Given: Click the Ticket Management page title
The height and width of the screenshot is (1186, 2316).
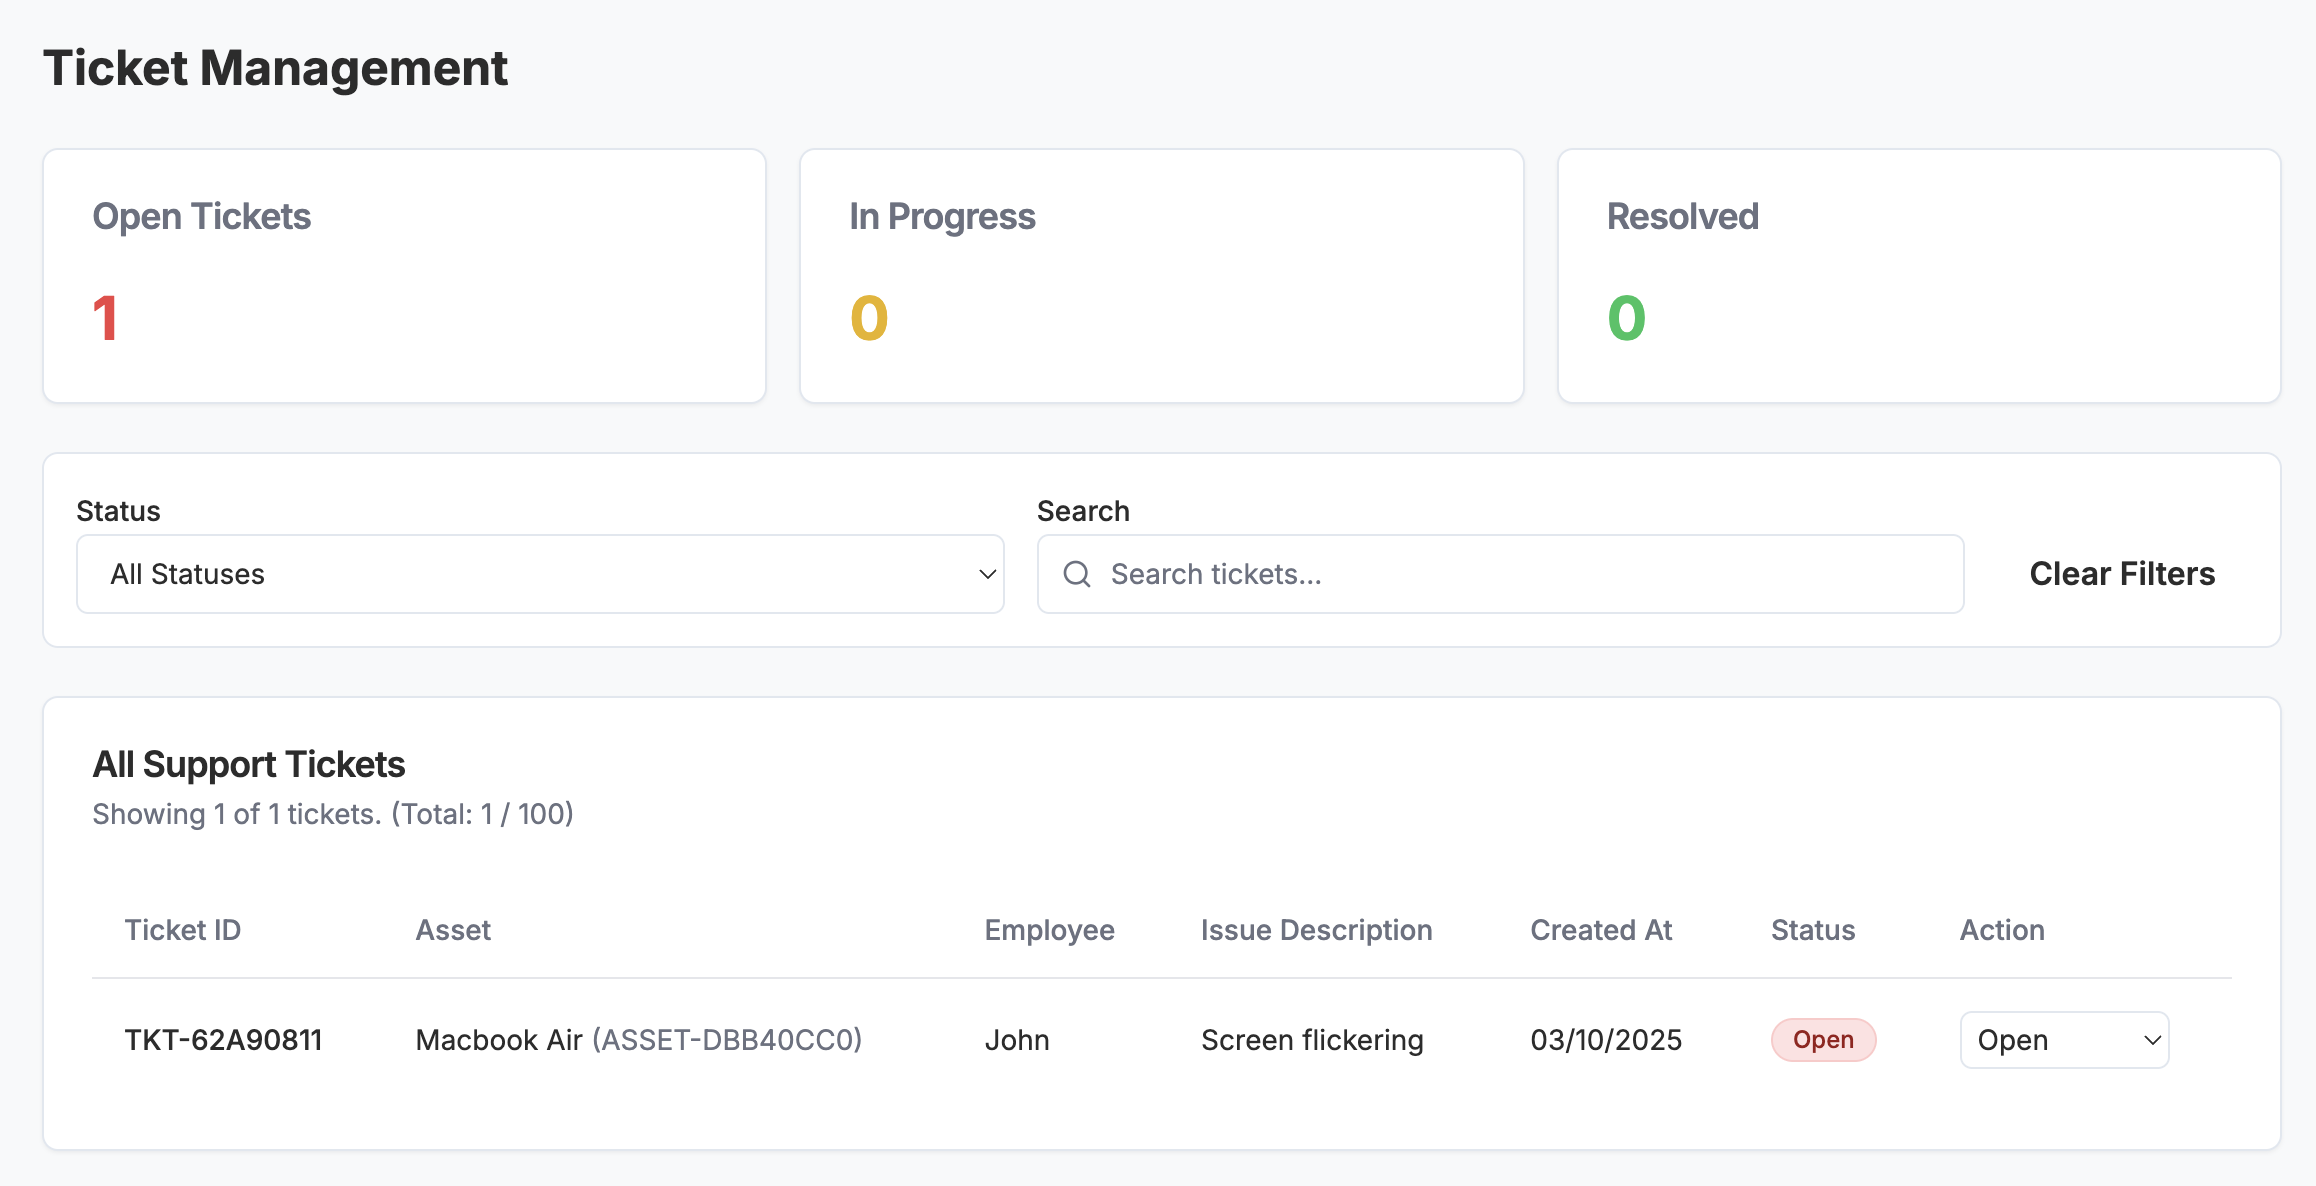Looking at the screenshot, I should click(275, 68).
